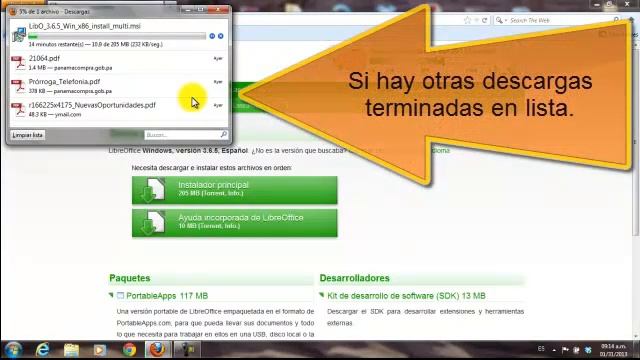This screenshot has height=360, width=640.
Task: Click the Ayuda incorporada download arrow icon
Action: point(152,223)
